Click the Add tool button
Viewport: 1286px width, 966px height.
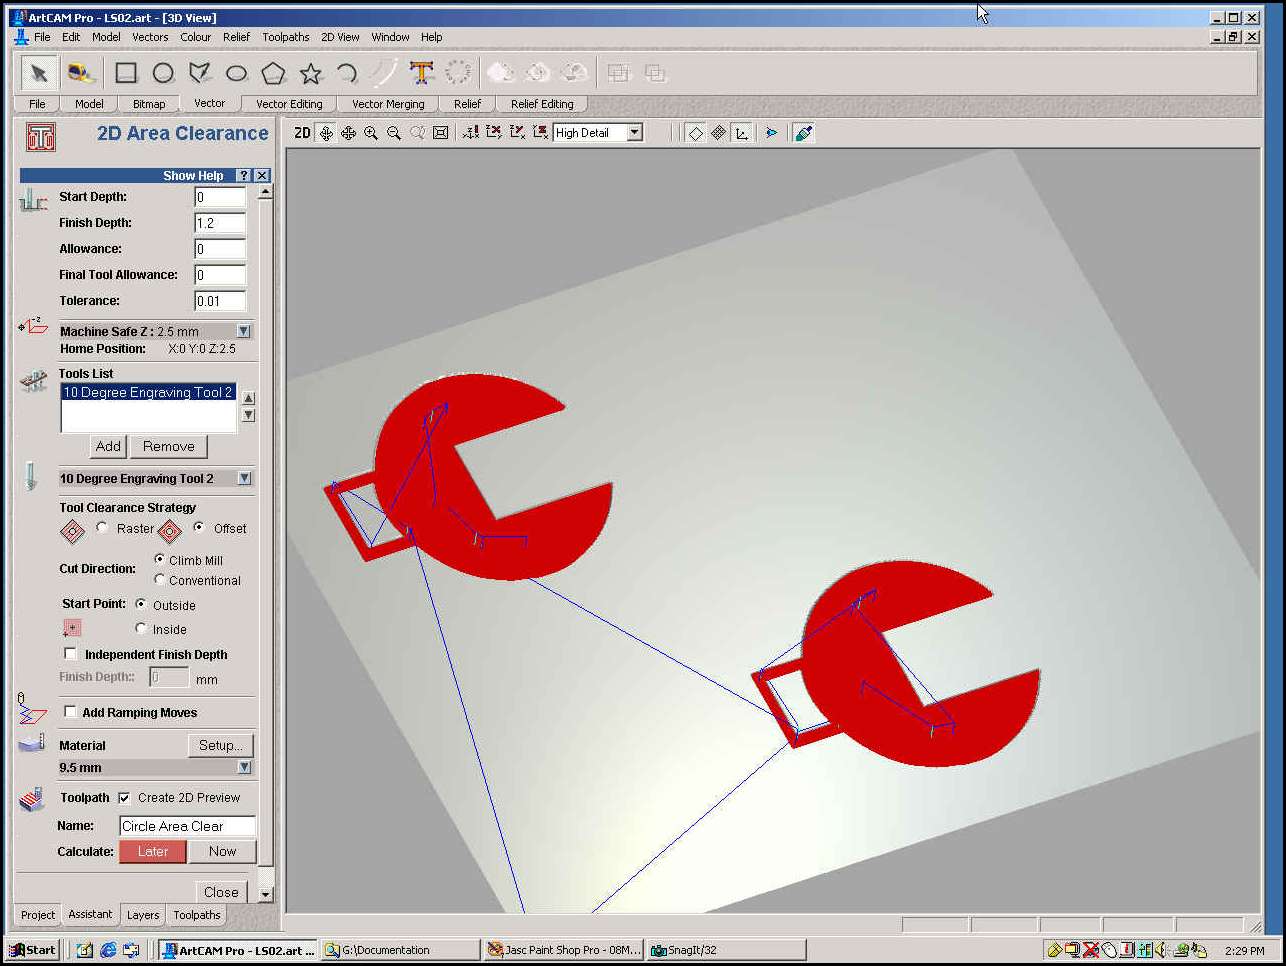tap(108, 447)
